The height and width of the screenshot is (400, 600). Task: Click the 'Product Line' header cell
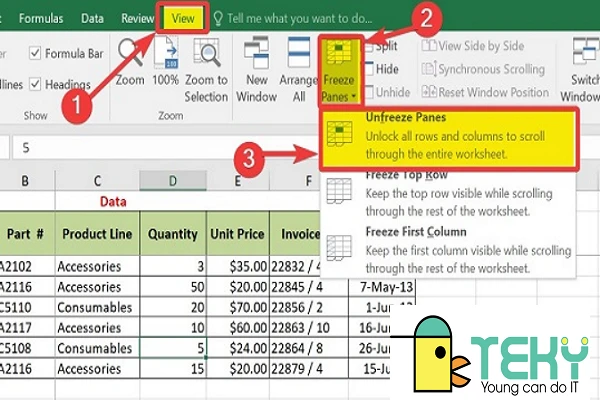pyautogui.click(x=98, y=233)
